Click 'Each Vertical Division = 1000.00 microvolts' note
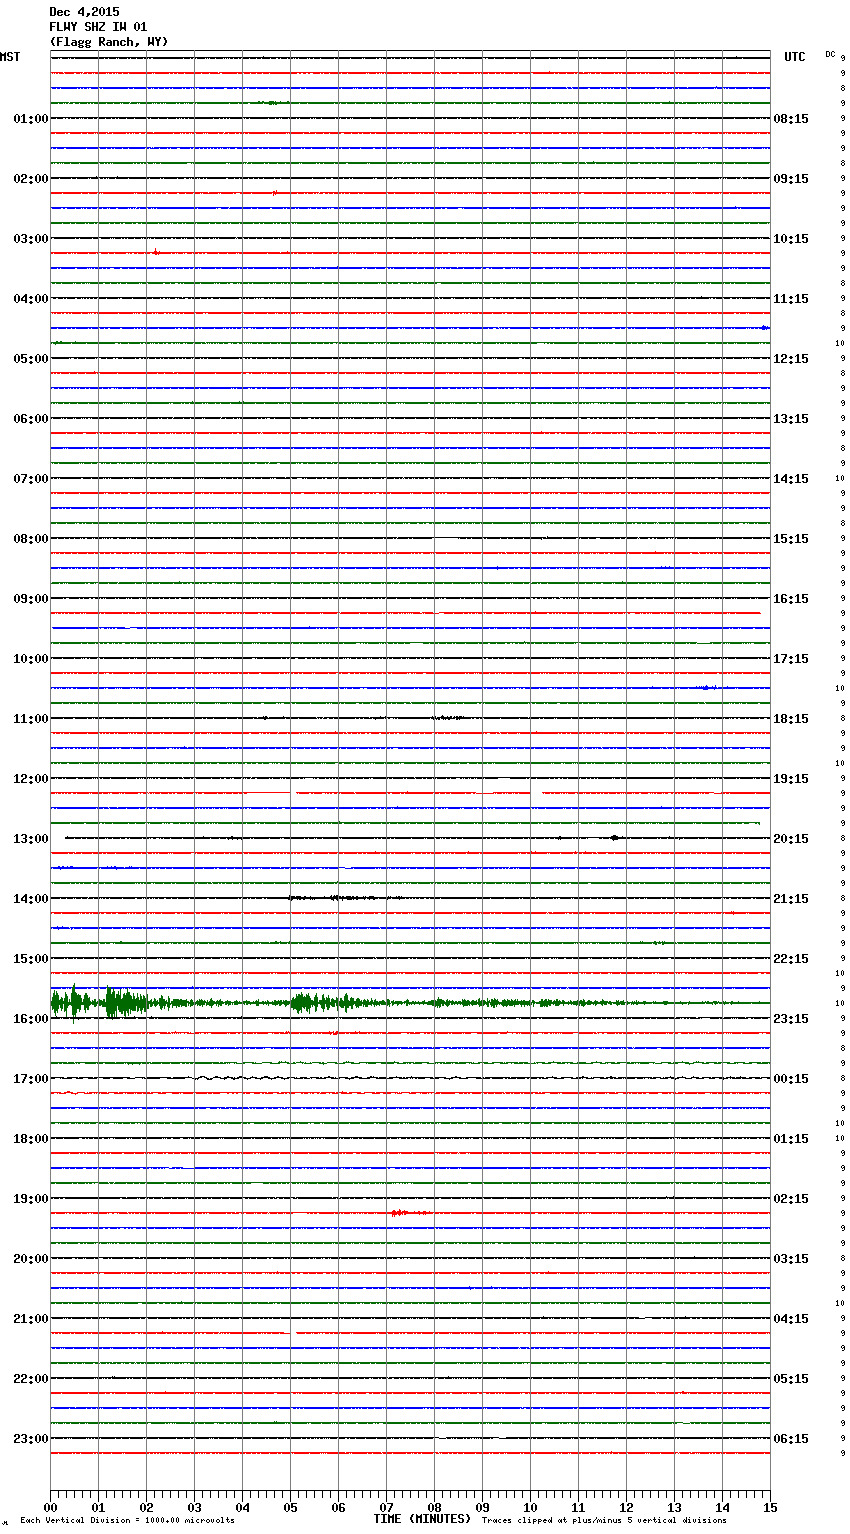Viewport: 850px width, 1534px height. point(127,1521)
